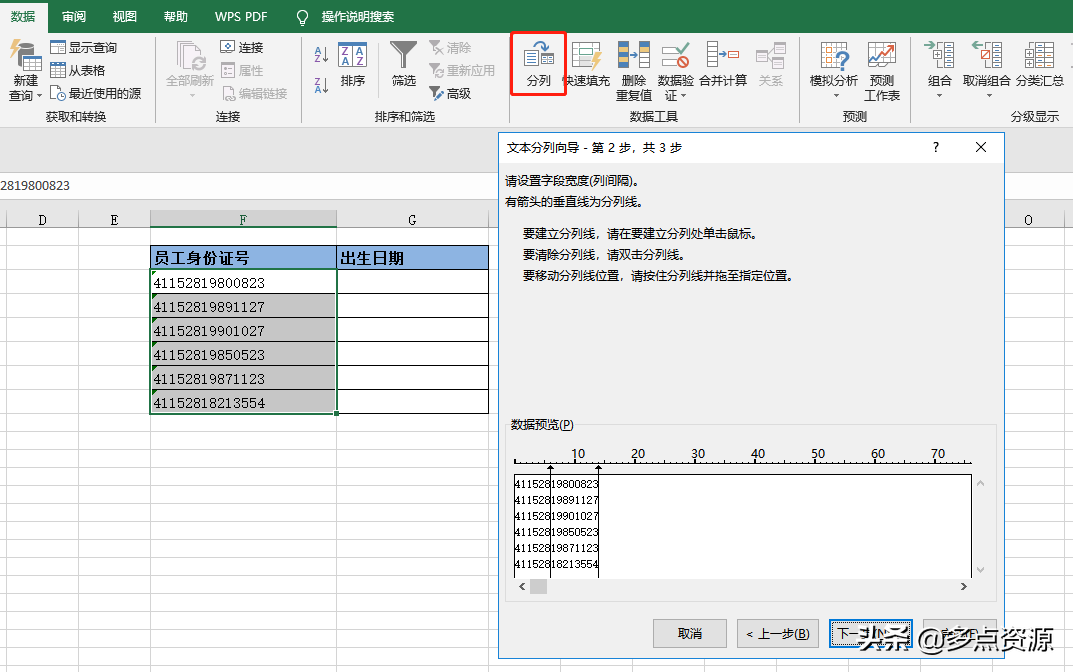Click 清除 (Clear) filter

pyautogui.click(x=450, y=47)
